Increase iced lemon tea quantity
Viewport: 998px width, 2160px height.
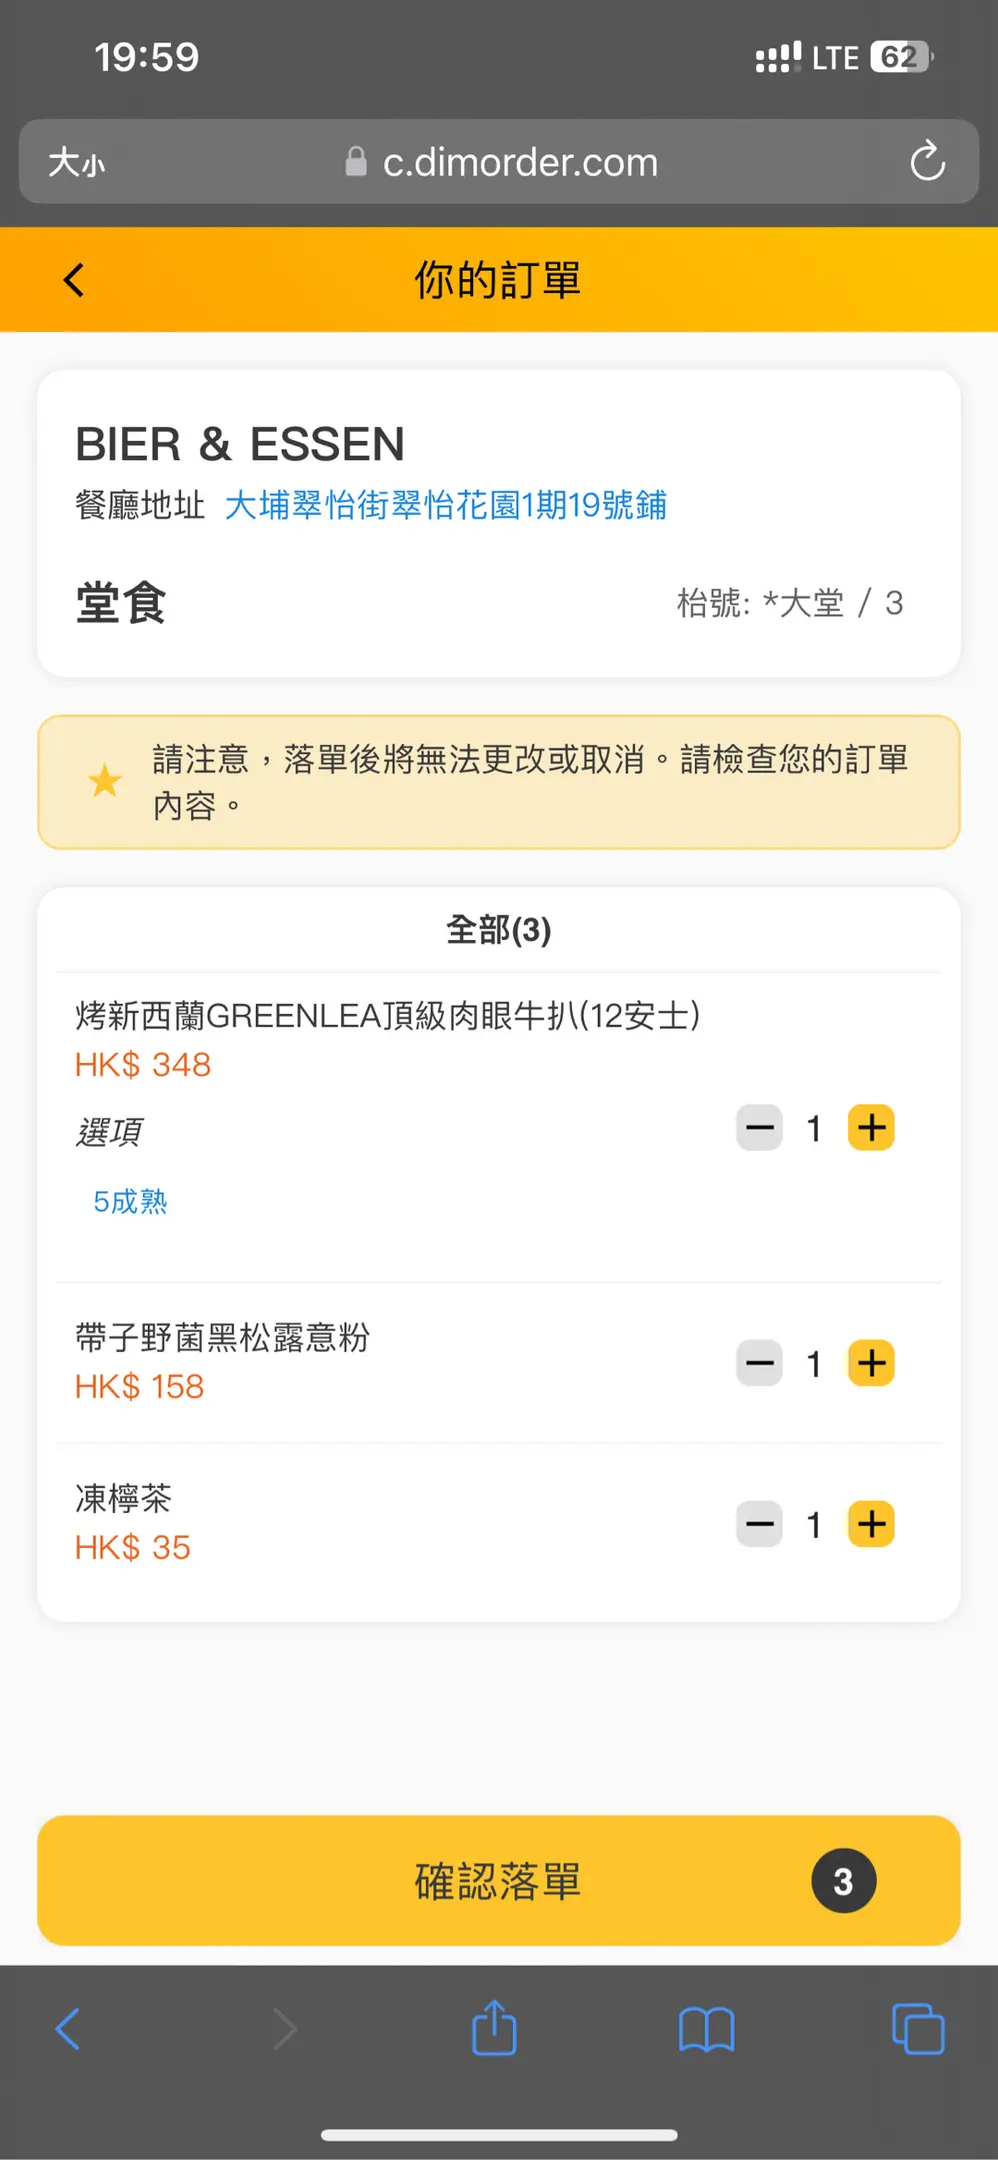coord(871,1524)
